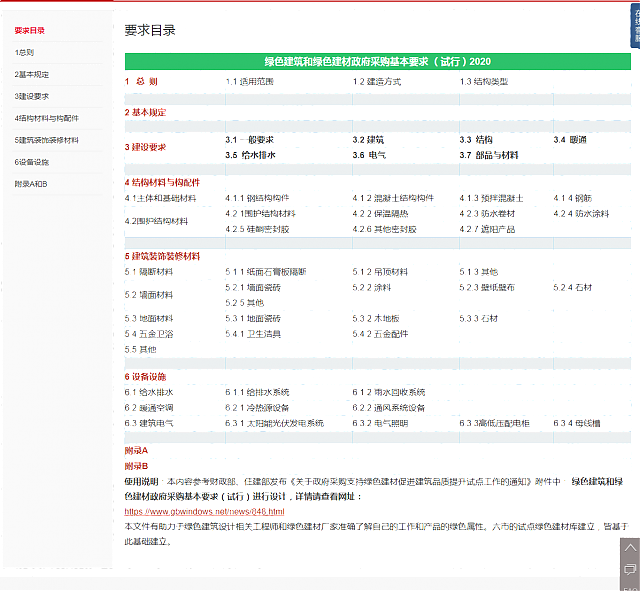Image resolution: width=640 pixels, height=591 pixels.
Task: Click the back-to-top arrow icon
Action: coord(629,549)
